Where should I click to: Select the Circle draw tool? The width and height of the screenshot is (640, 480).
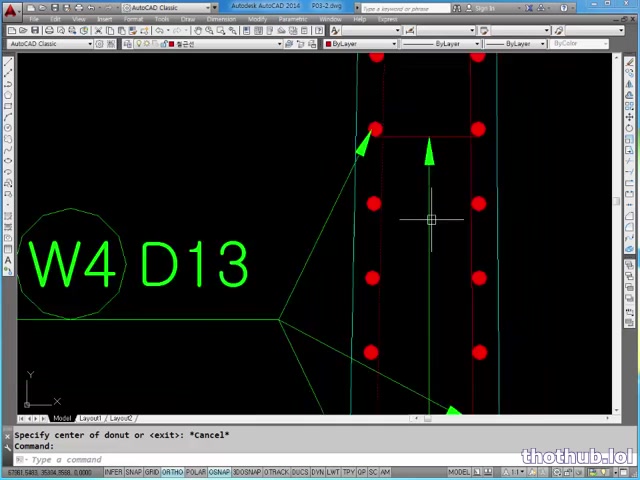[x=8, y=128]
